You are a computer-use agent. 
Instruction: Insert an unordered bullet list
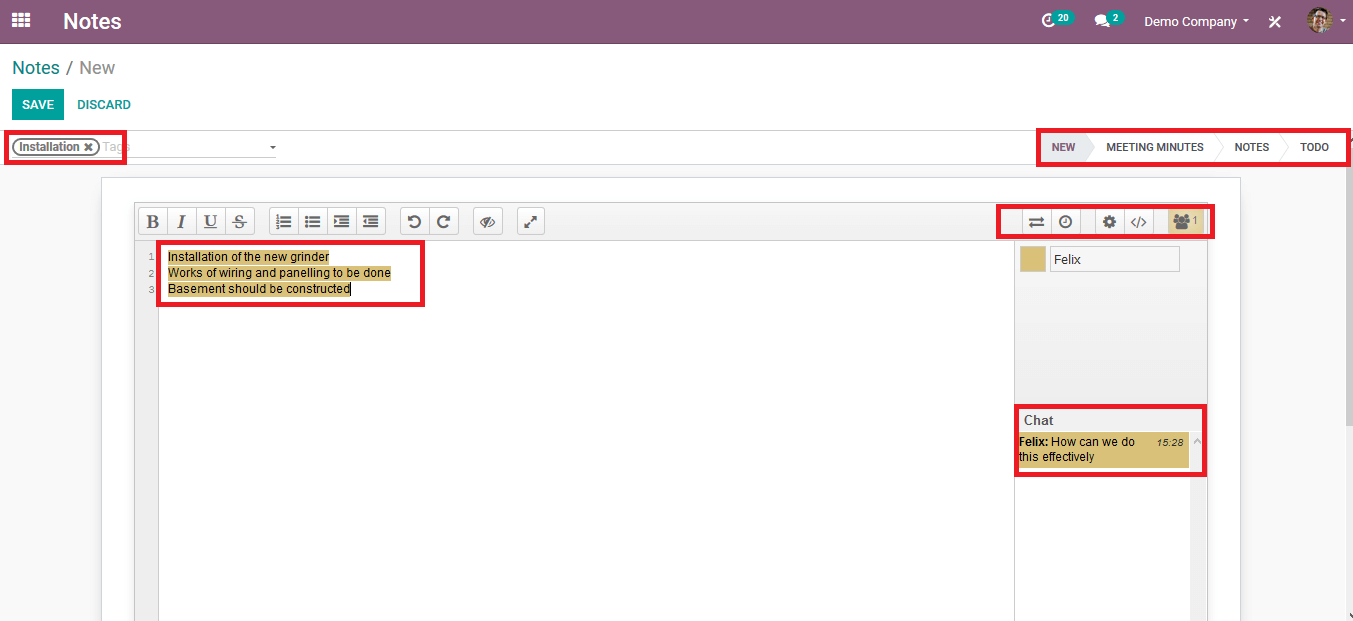(x=313, y=221)
